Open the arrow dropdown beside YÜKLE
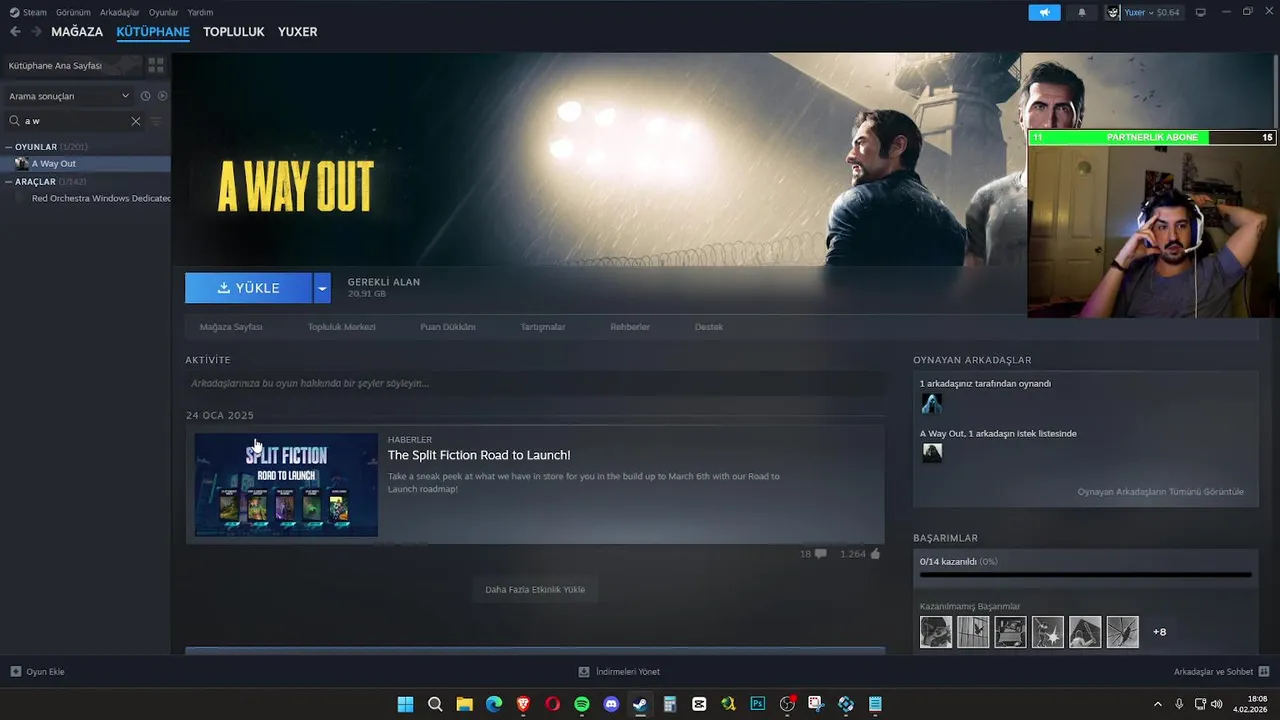Screen dimensions: 1280x720 pyautogui.click(x=322, y=288)
